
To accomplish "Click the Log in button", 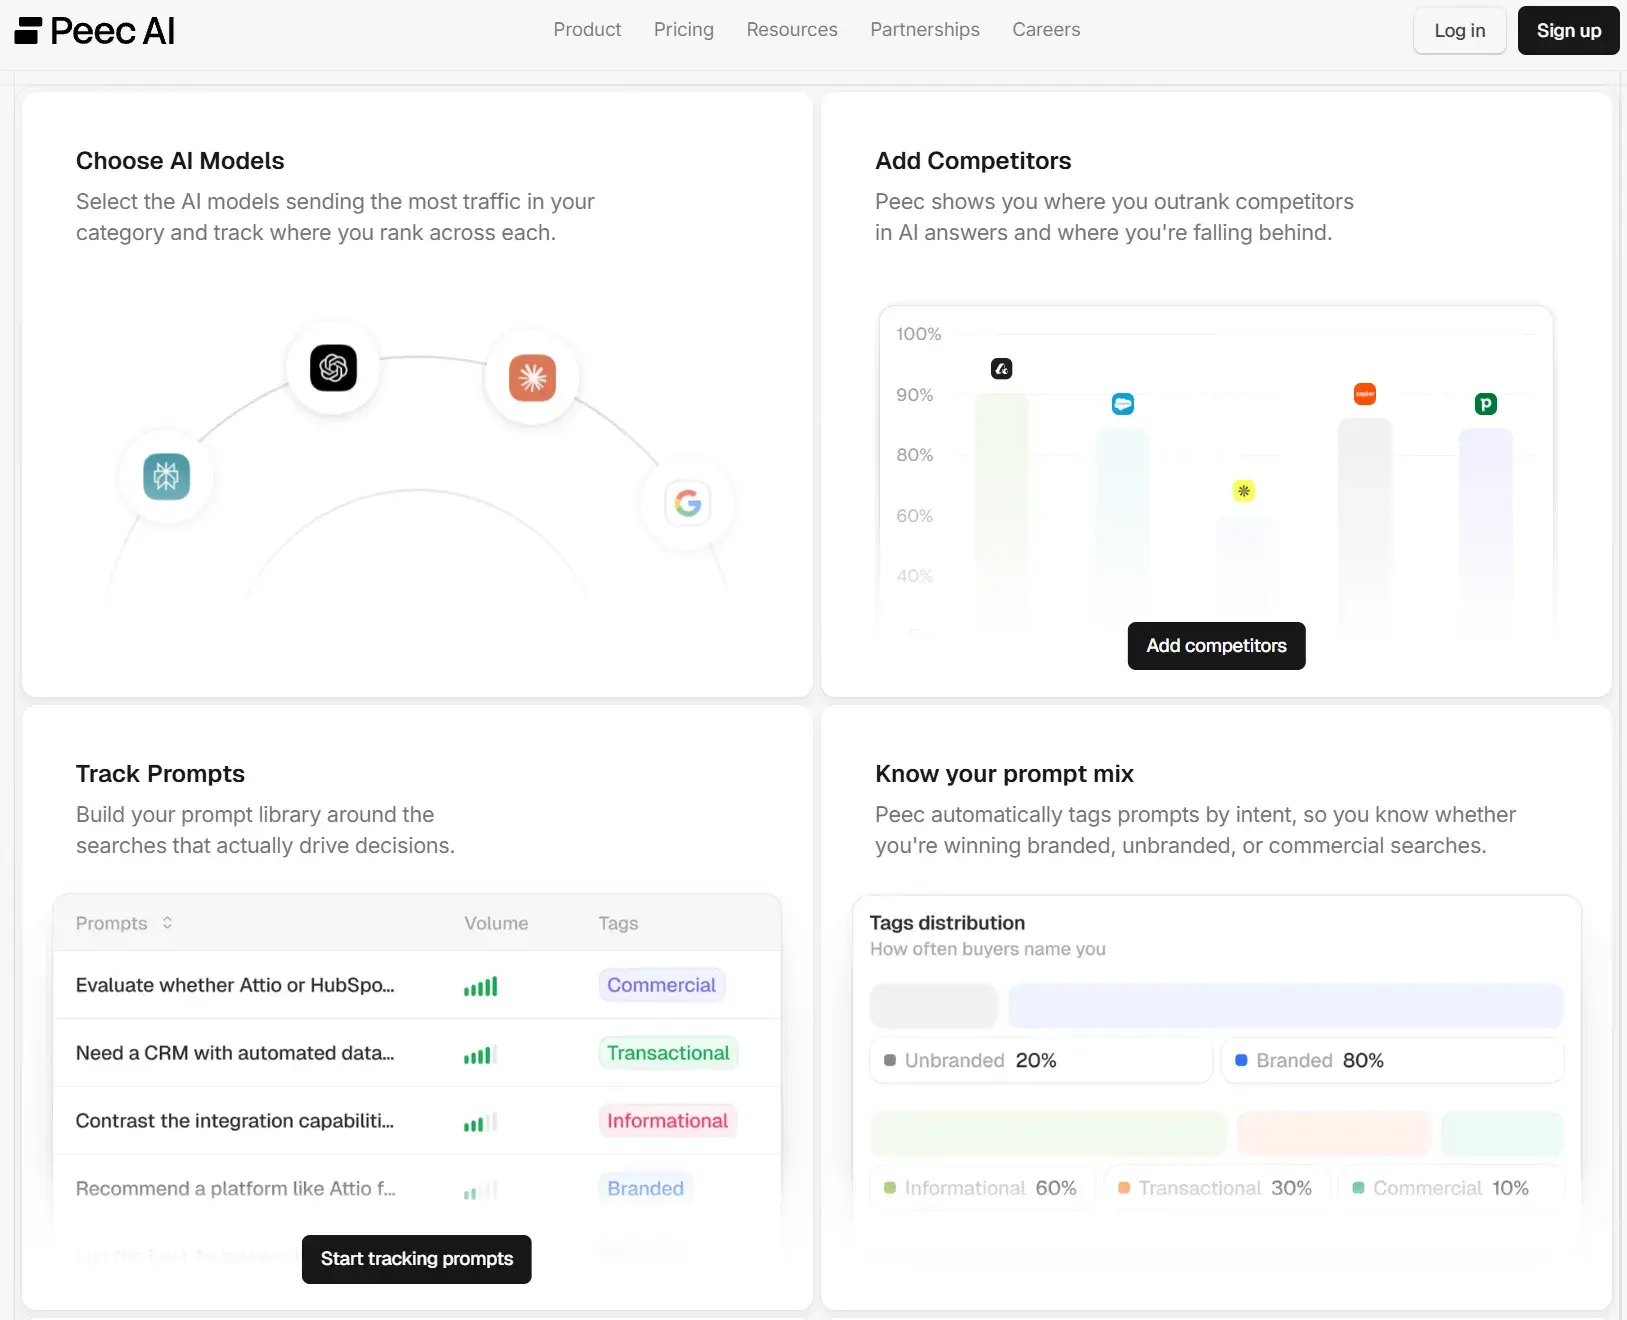I will click(1460, 31).
